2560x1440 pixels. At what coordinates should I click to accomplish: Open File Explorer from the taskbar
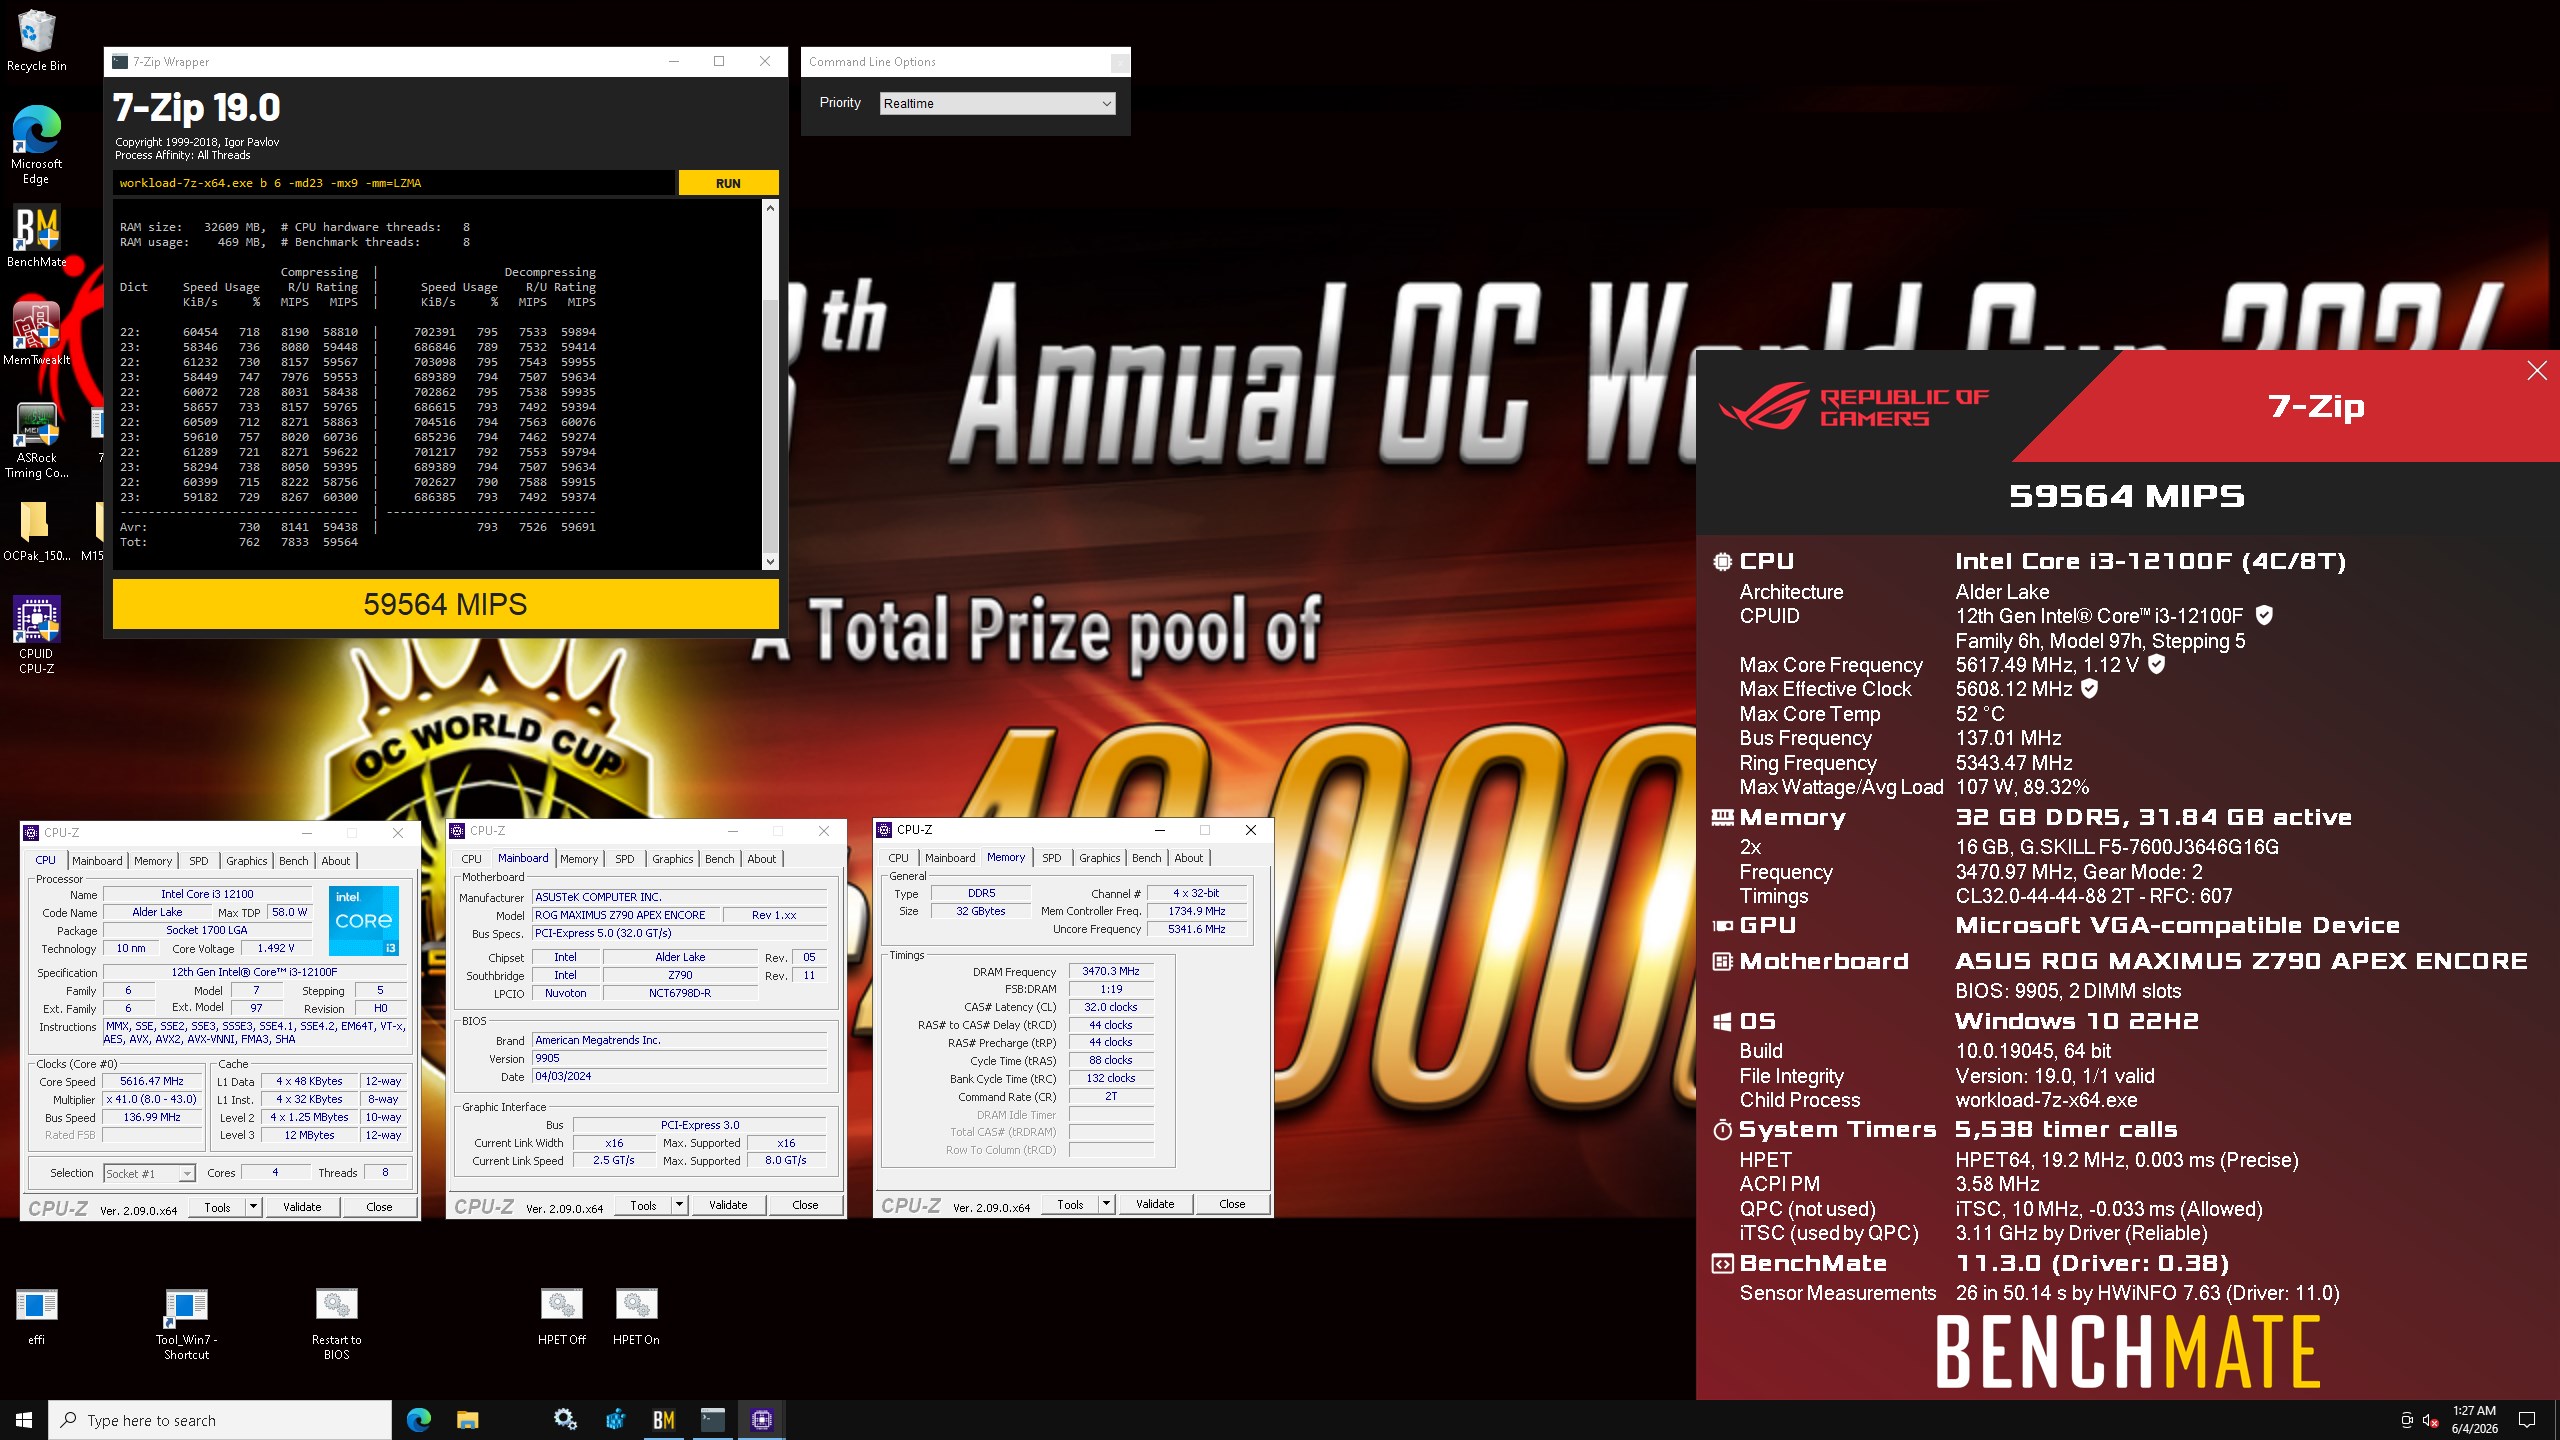(468, 1420)
